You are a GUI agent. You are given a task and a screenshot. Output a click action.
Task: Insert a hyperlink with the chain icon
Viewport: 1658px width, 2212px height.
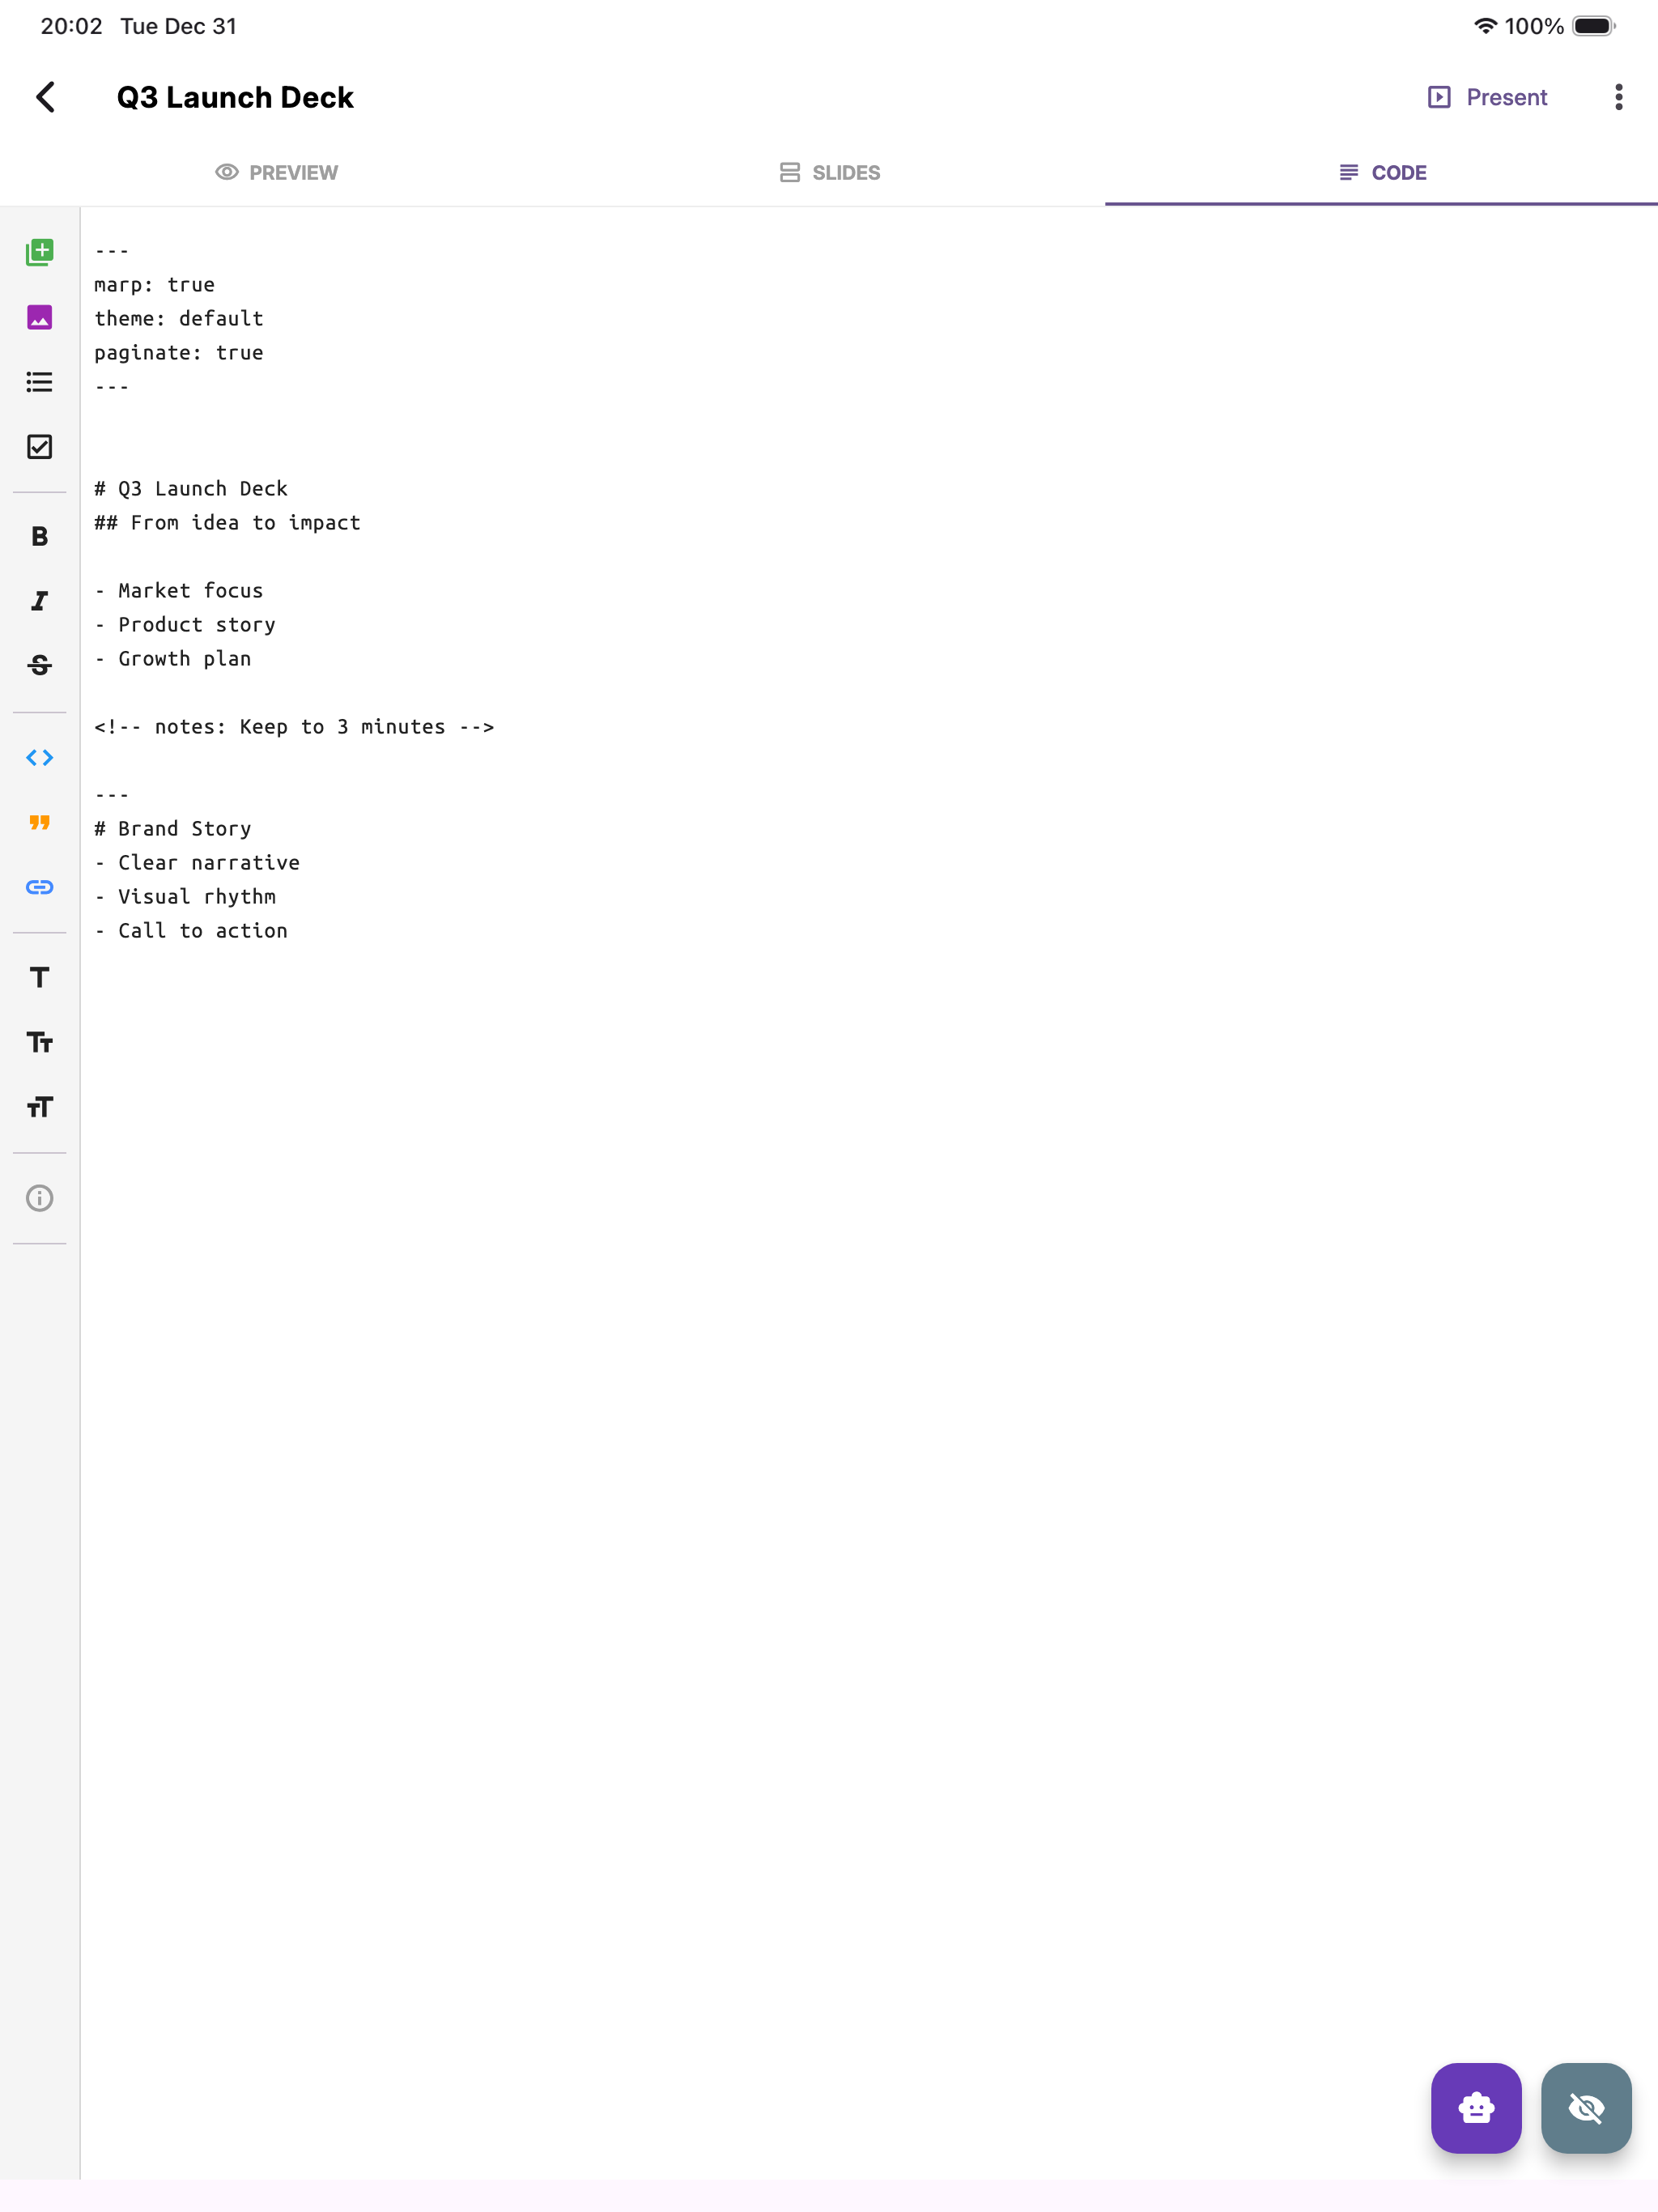point(40,887)
